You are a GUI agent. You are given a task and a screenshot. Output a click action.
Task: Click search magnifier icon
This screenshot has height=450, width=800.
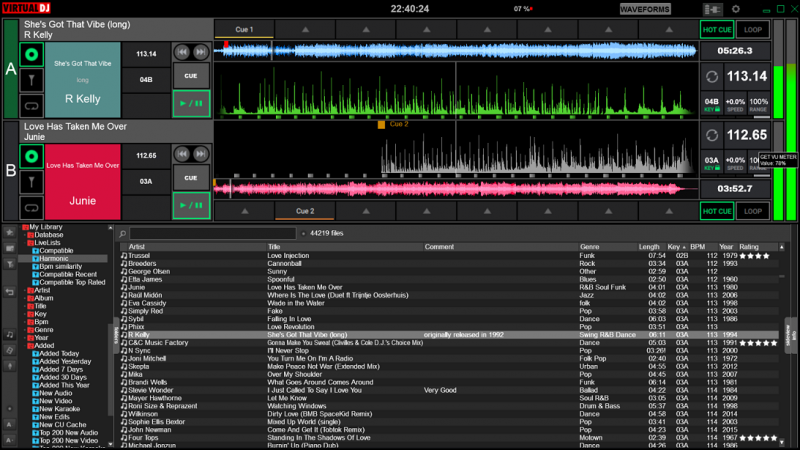[122, 234]
